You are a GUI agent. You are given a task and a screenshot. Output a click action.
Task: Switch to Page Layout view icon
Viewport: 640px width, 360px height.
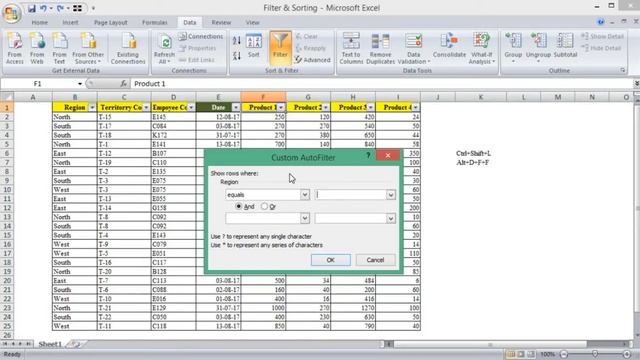(521, 354)
